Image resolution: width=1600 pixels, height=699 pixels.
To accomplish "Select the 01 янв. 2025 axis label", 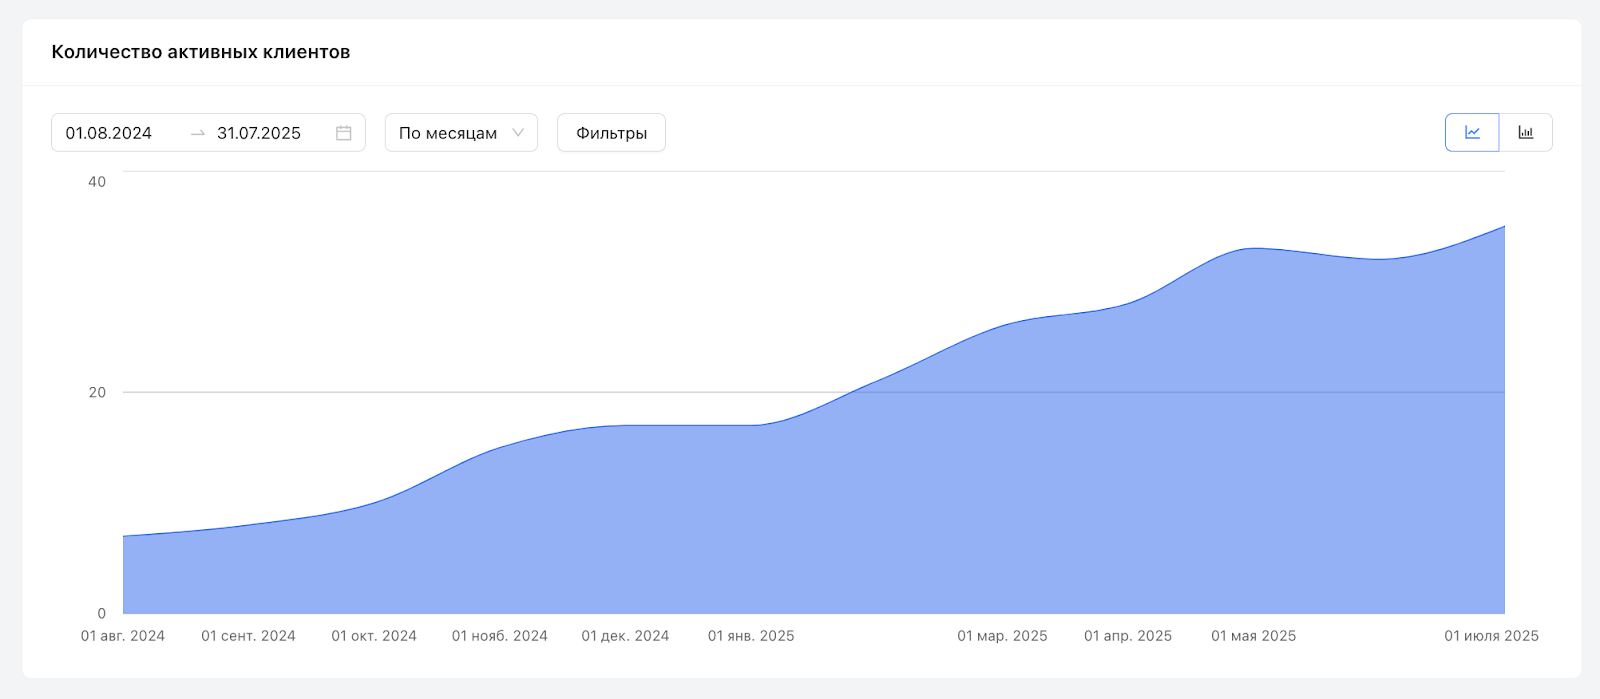I will 751,636.
